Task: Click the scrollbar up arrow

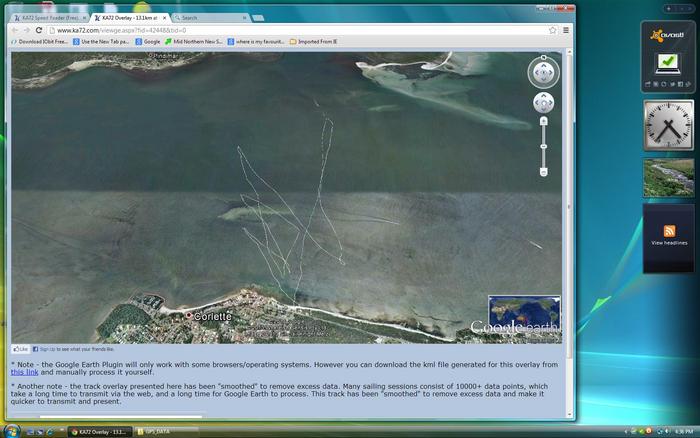Action: pyautogui.click(x=569, y=52)
